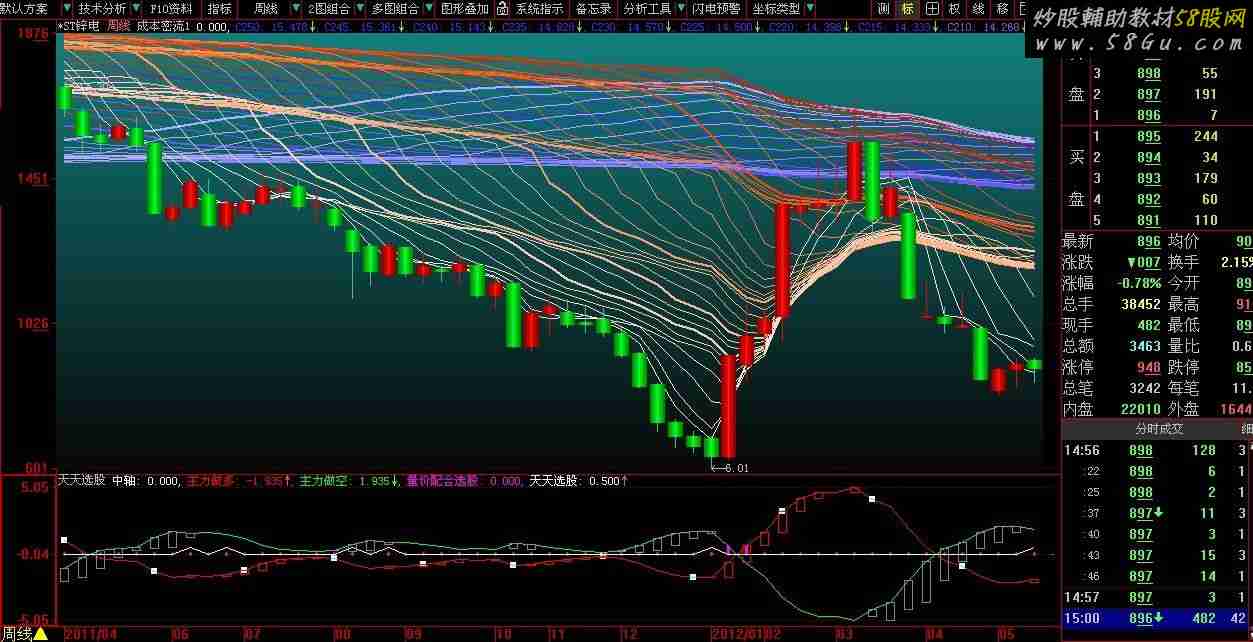Click the 2011/04 date on the time axis

[x=90, y=633]
